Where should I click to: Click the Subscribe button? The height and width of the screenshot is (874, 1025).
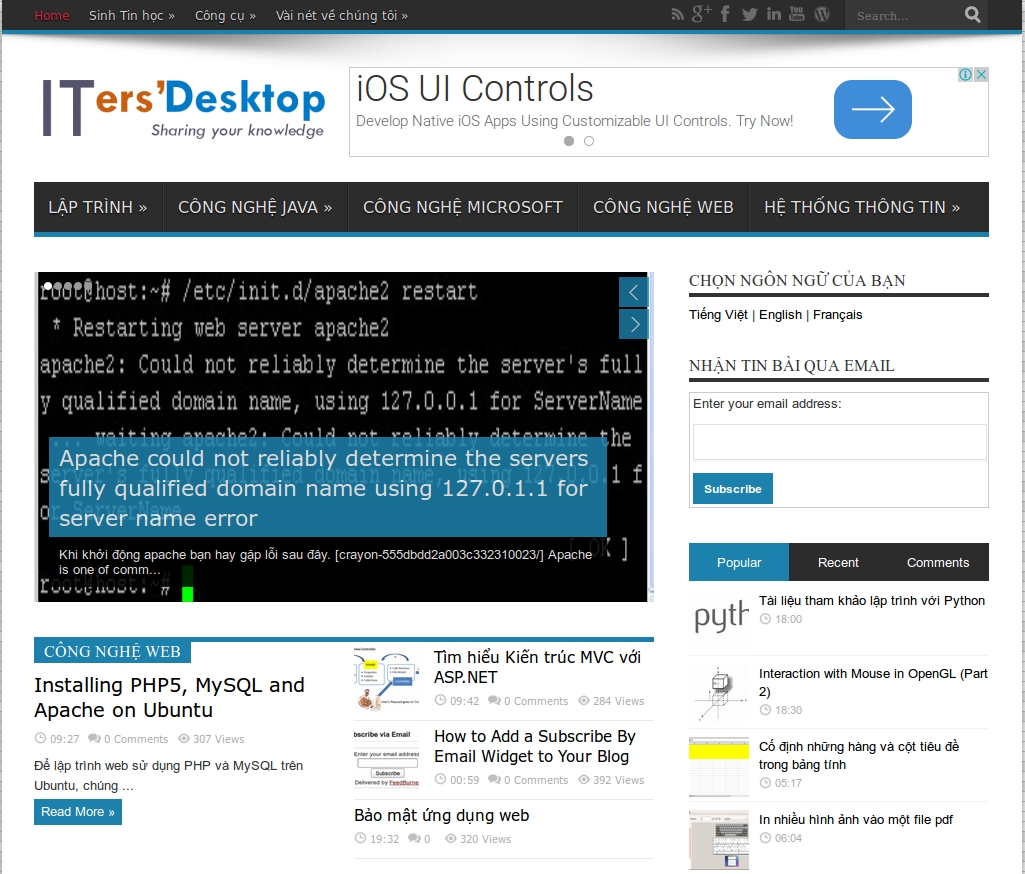tap(733, 489)
